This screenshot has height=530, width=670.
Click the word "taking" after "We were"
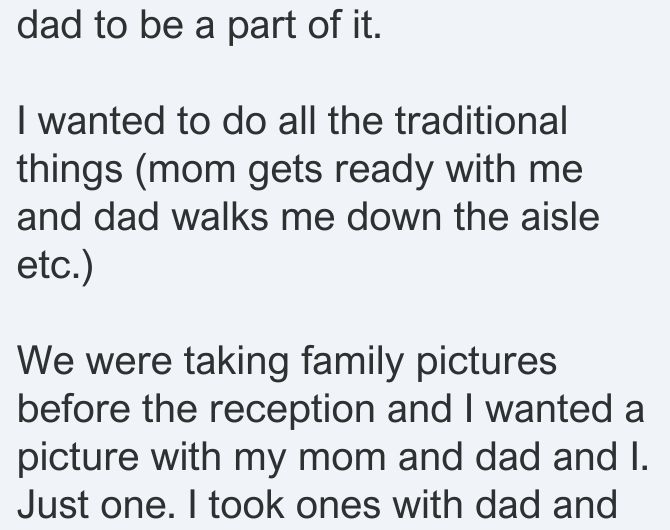pyautogui.click(x=236, y=363)
